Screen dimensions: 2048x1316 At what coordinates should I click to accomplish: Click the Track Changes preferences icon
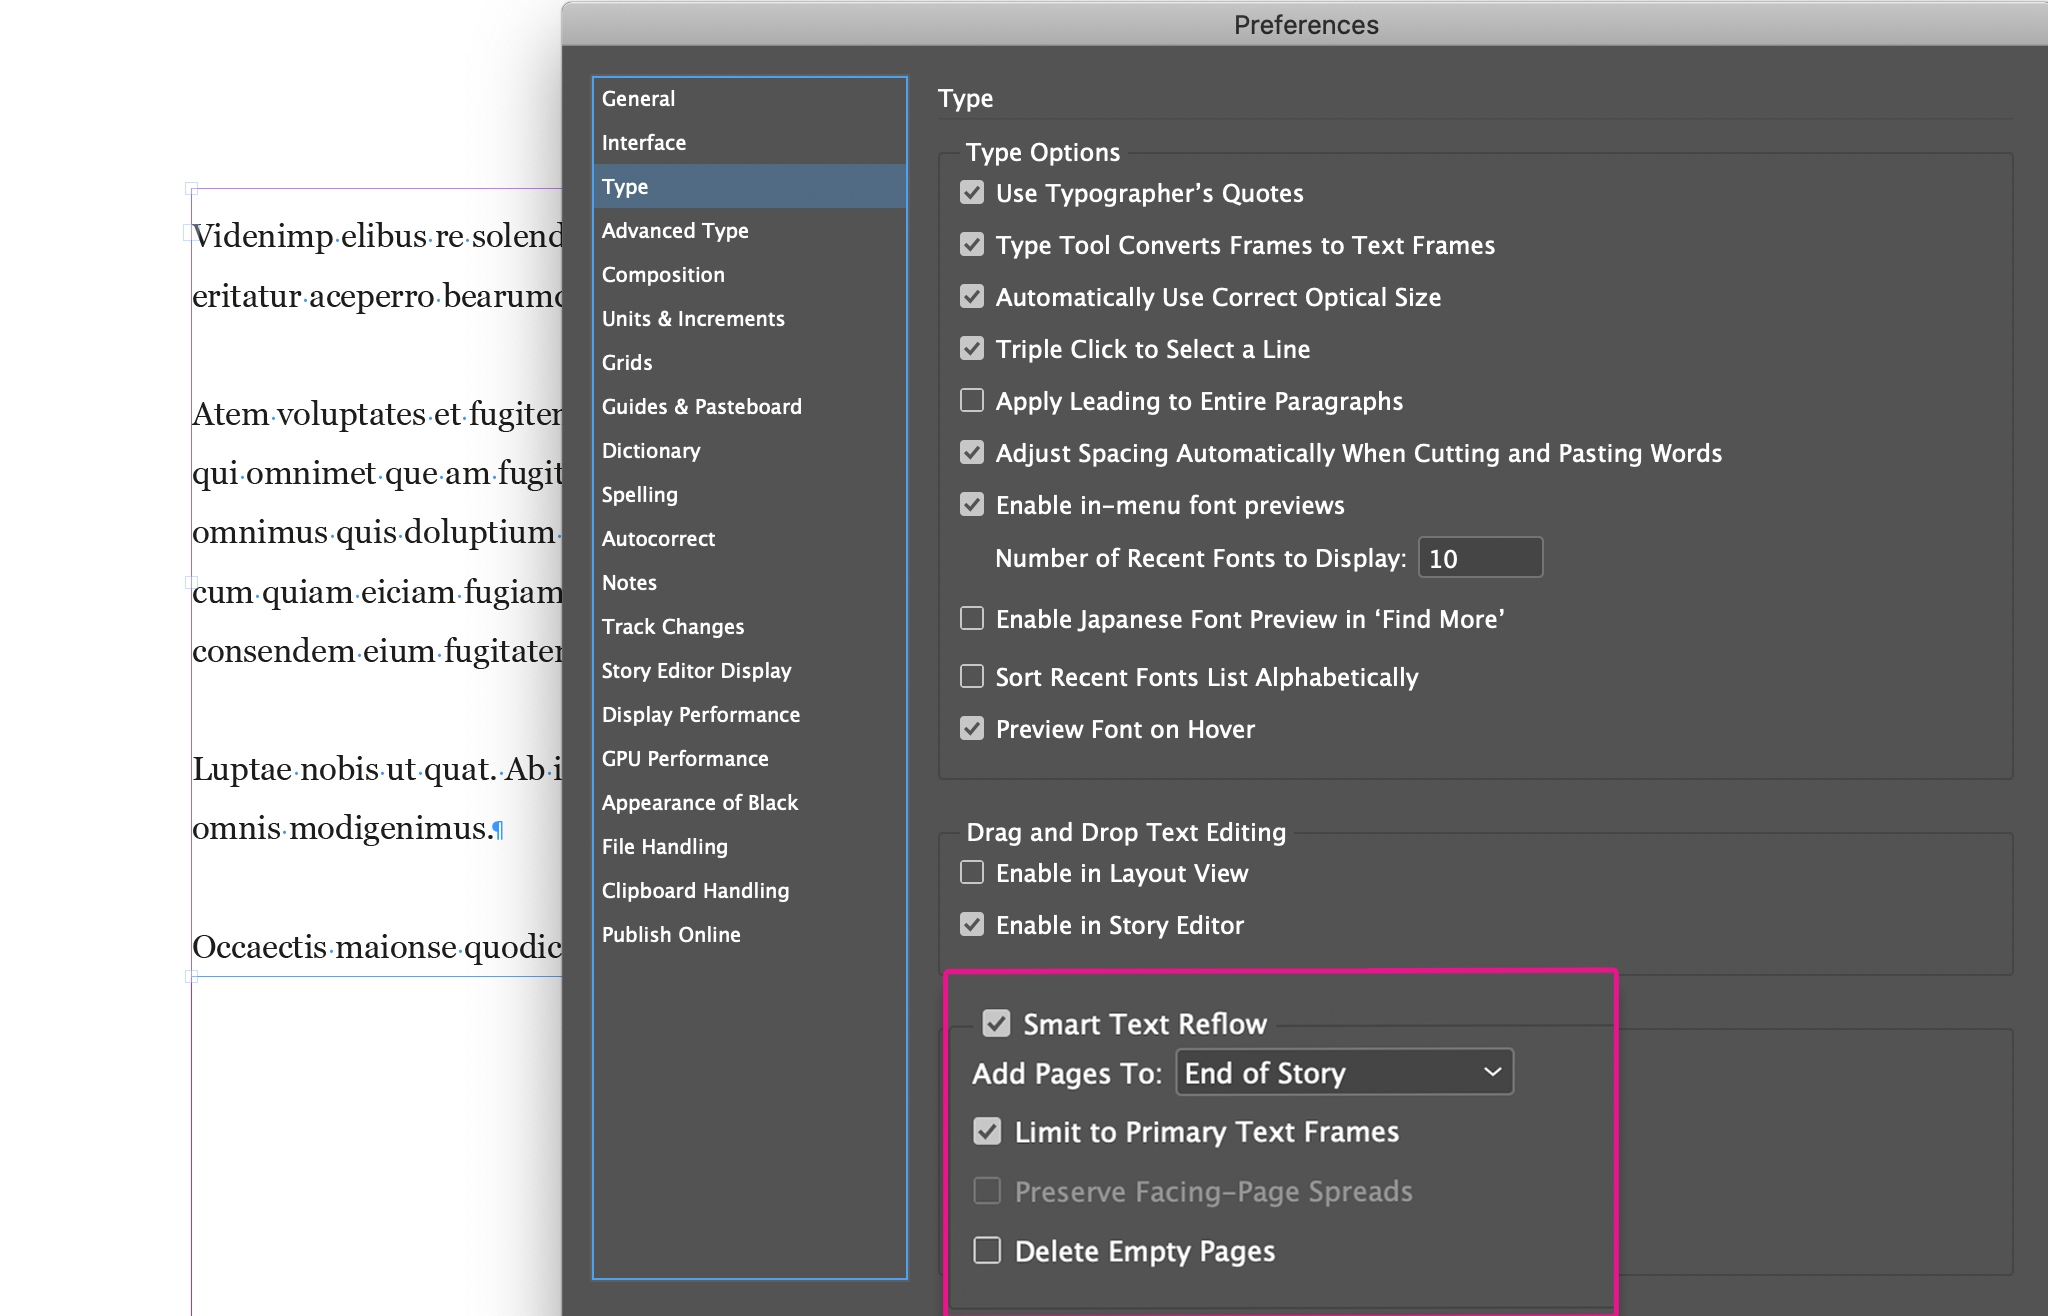tap(670, 625)
